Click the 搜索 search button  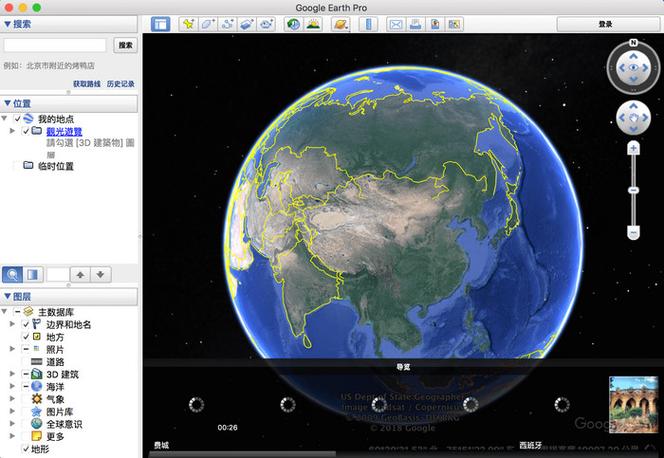click(125, 45)
